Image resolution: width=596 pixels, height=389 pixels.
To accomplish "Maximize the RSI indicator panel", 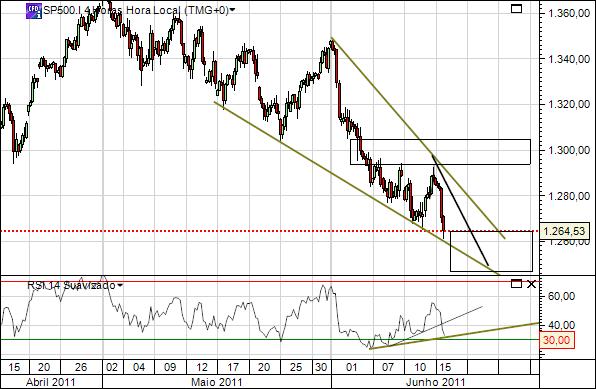I will point(516,284).
